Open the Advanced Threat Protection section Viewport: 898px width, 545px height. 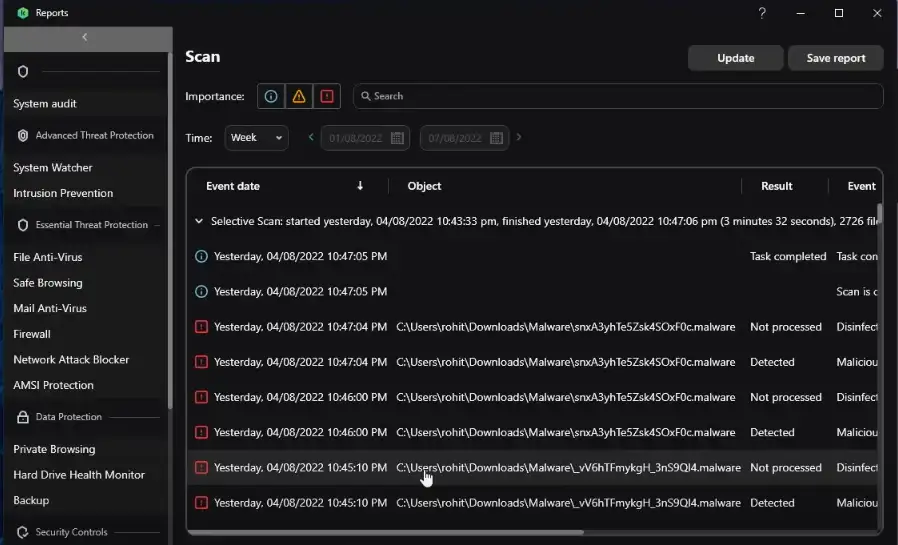[x=94, y=135]
